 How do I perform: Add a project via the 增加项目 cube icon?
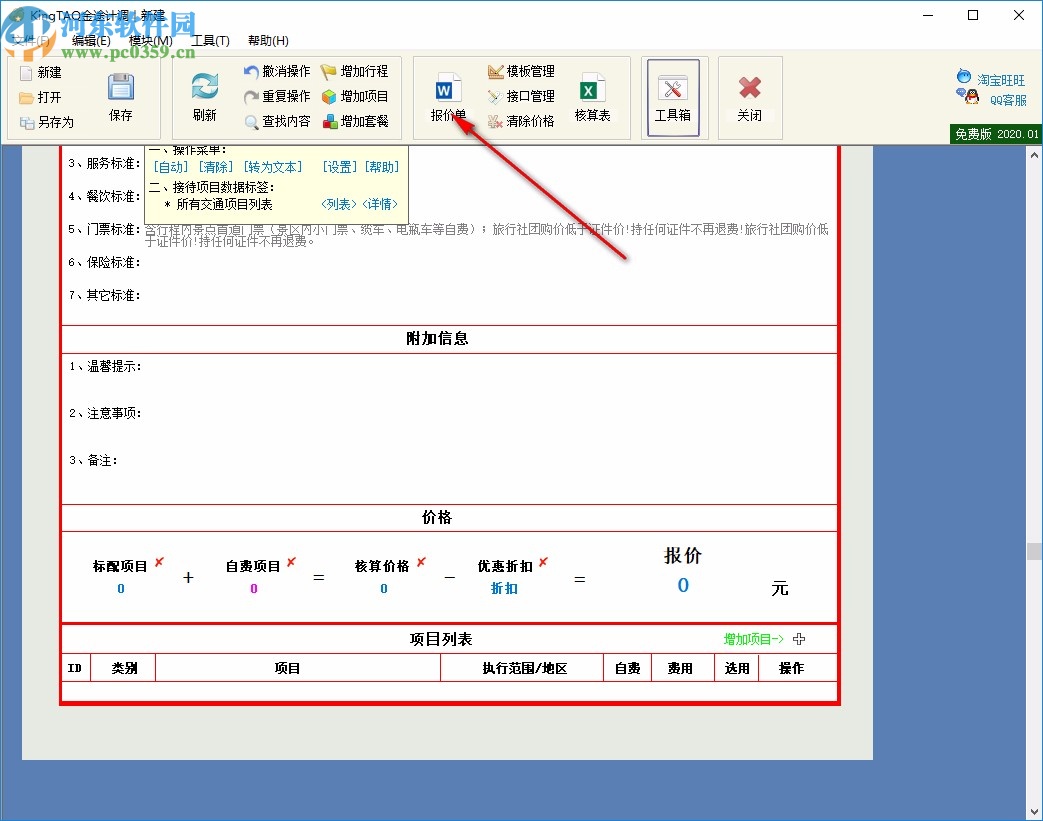pyautogui.click(x=355, y=96)
